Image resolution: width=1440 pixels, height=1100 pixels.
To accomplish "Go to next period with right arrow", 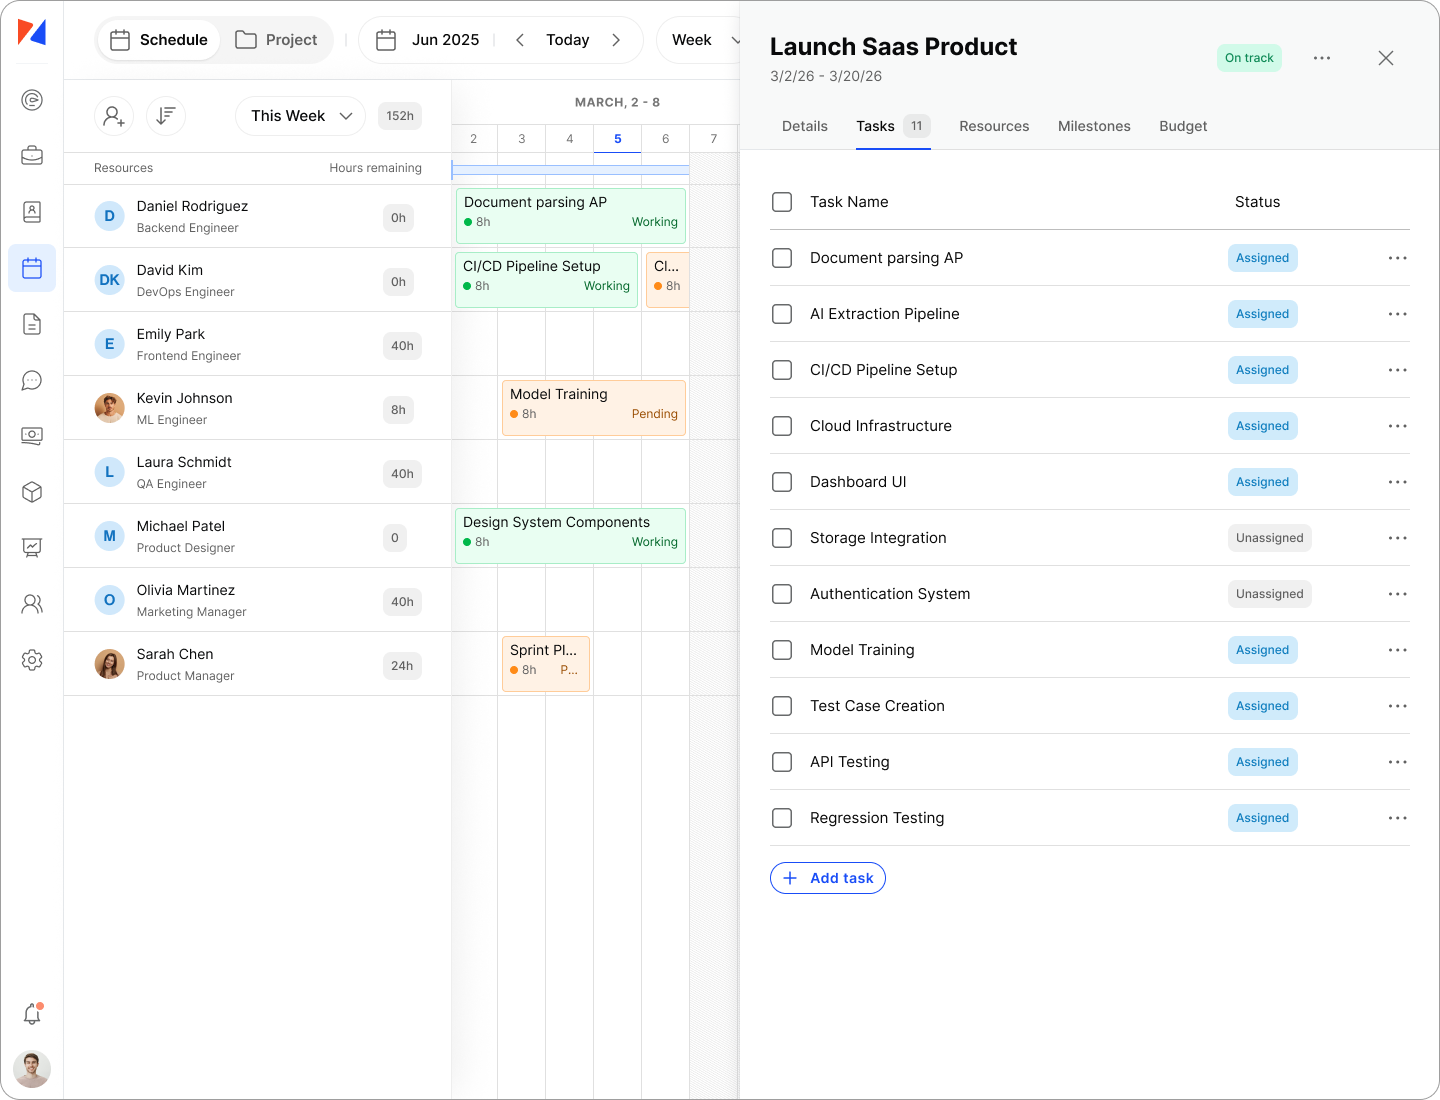I will 616,40.
